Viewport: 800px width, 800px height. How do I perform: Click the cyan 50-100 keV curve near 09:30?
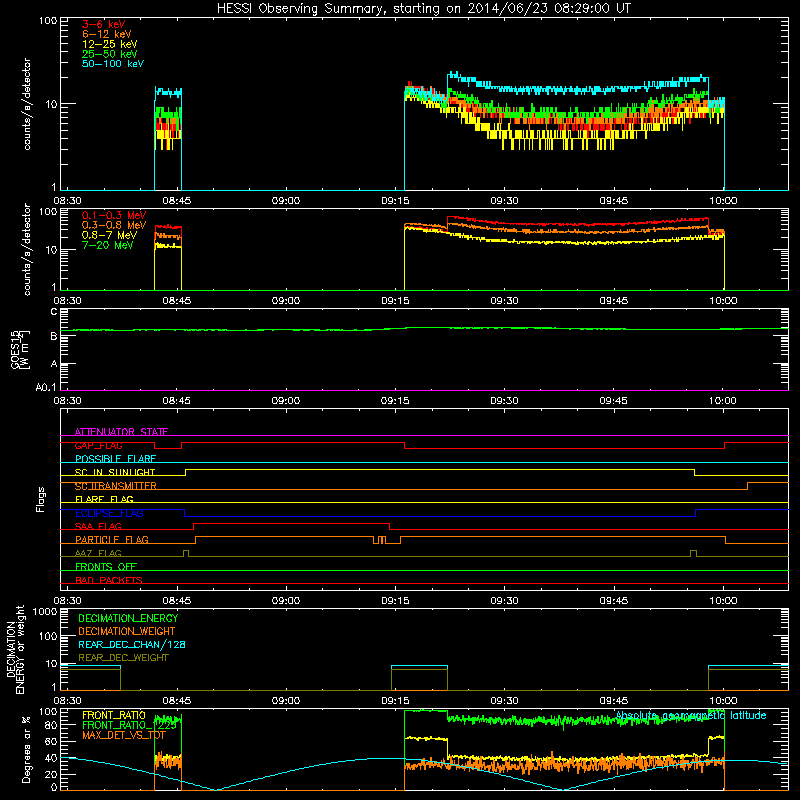point(504,89)
